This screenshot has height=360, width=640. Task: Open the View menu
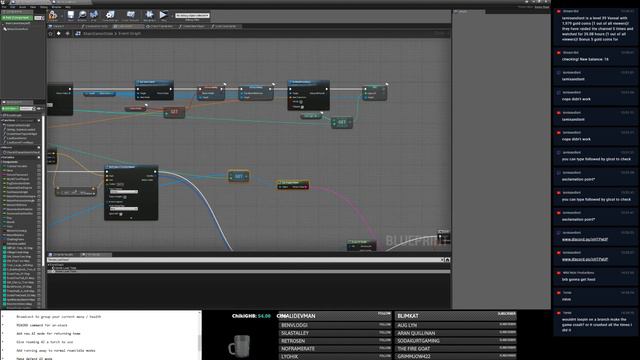(33, 7)
